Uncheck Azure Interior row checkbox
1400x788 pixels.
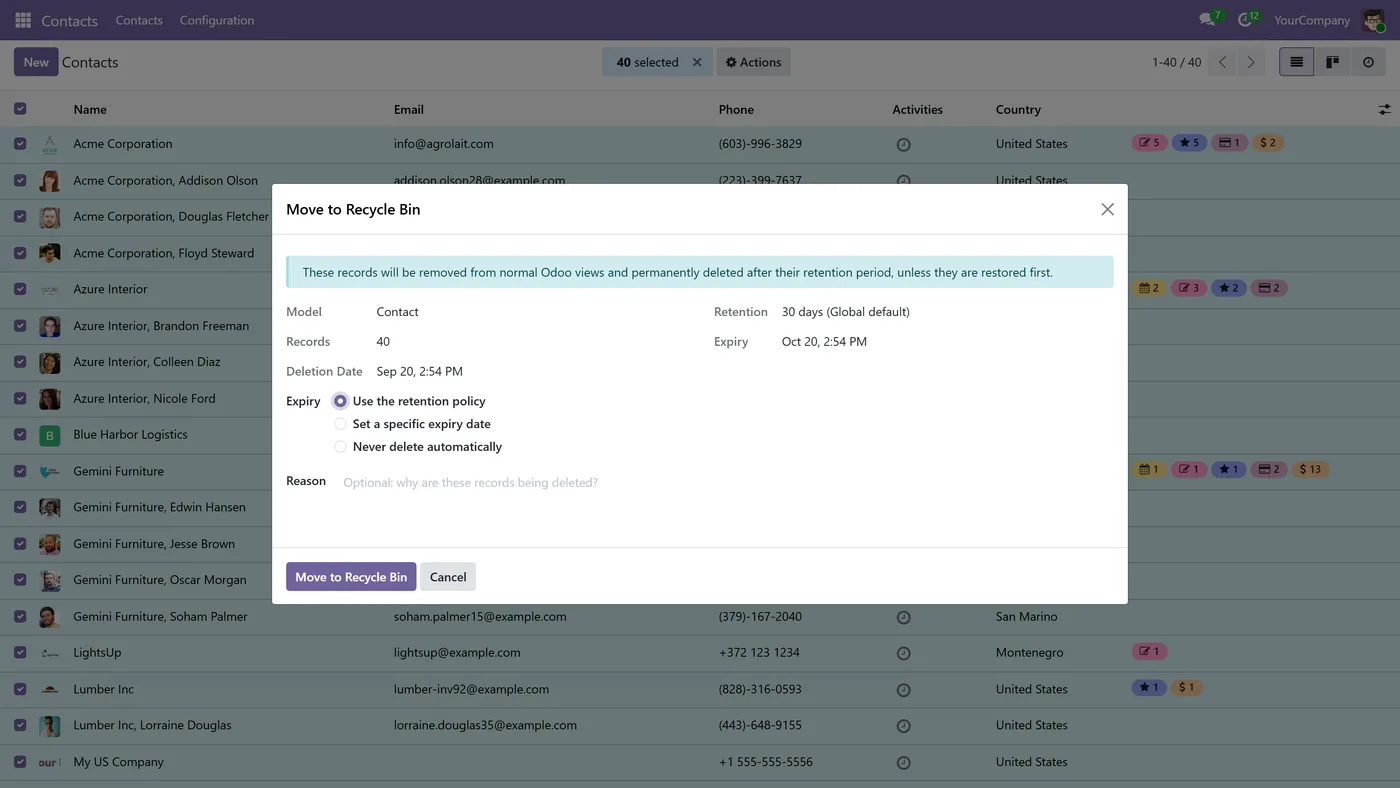[20, 289]
